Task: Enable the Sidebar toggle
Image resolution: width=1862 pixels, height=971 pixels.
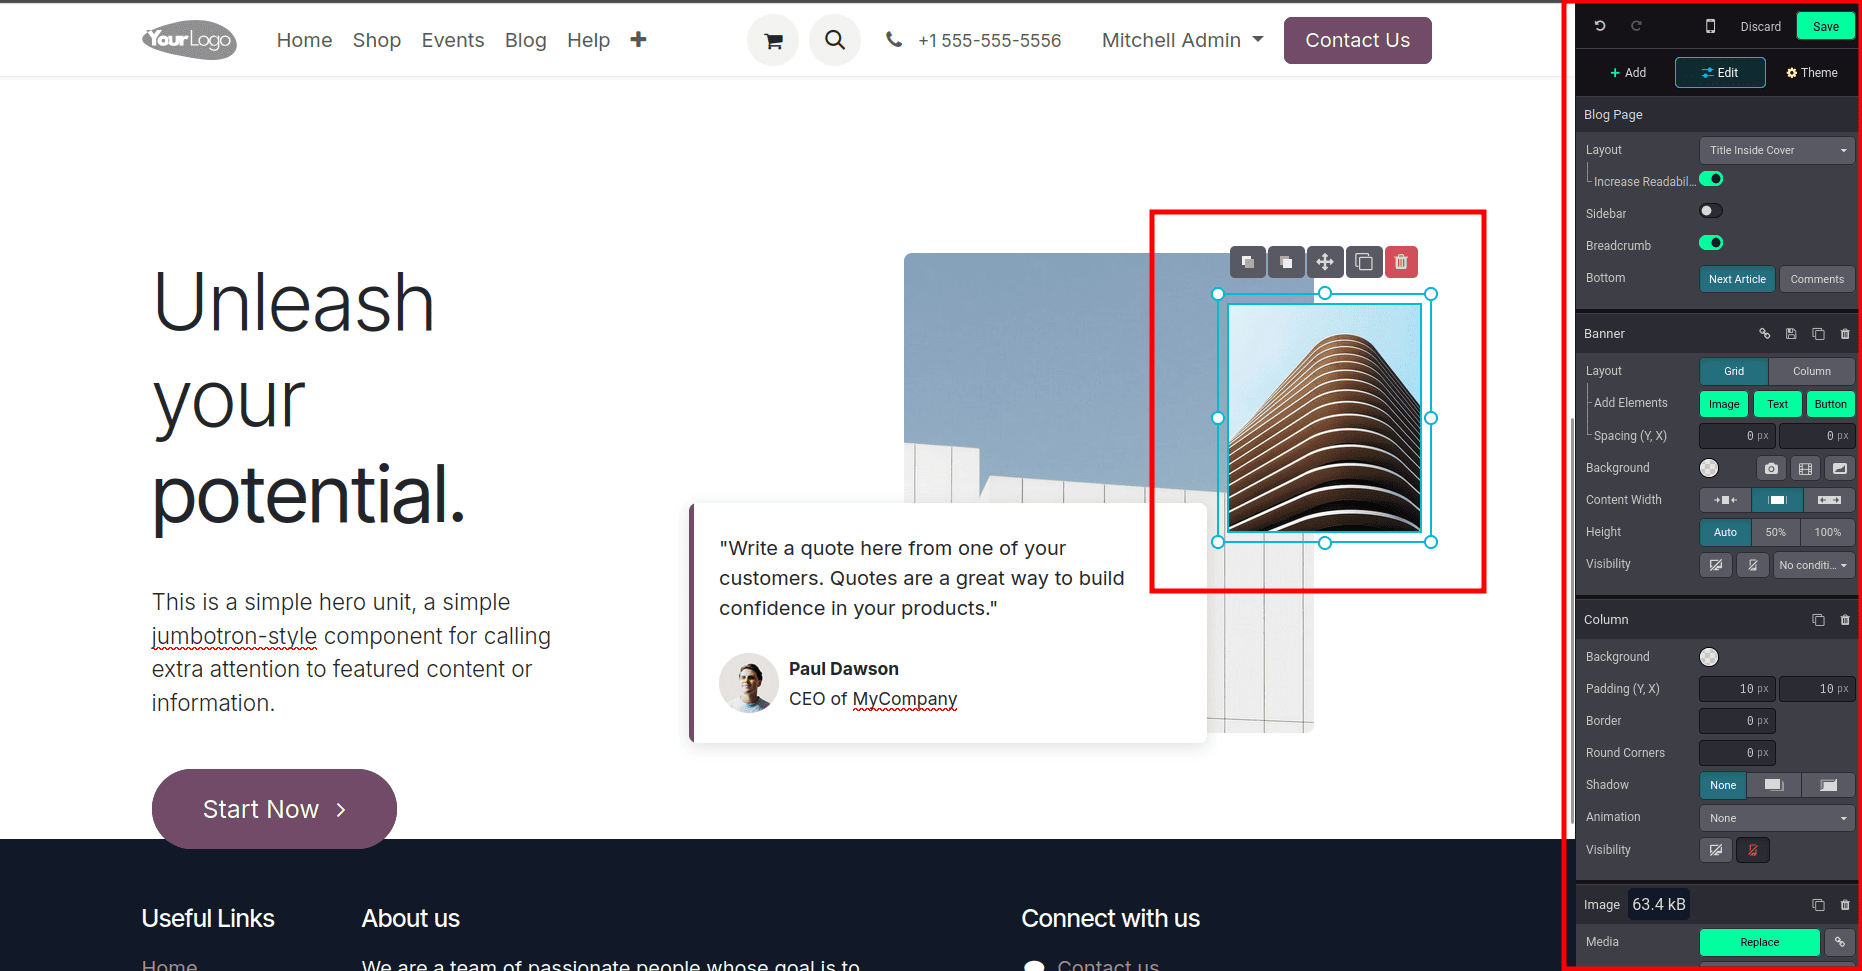Action: click(1710, 211)
